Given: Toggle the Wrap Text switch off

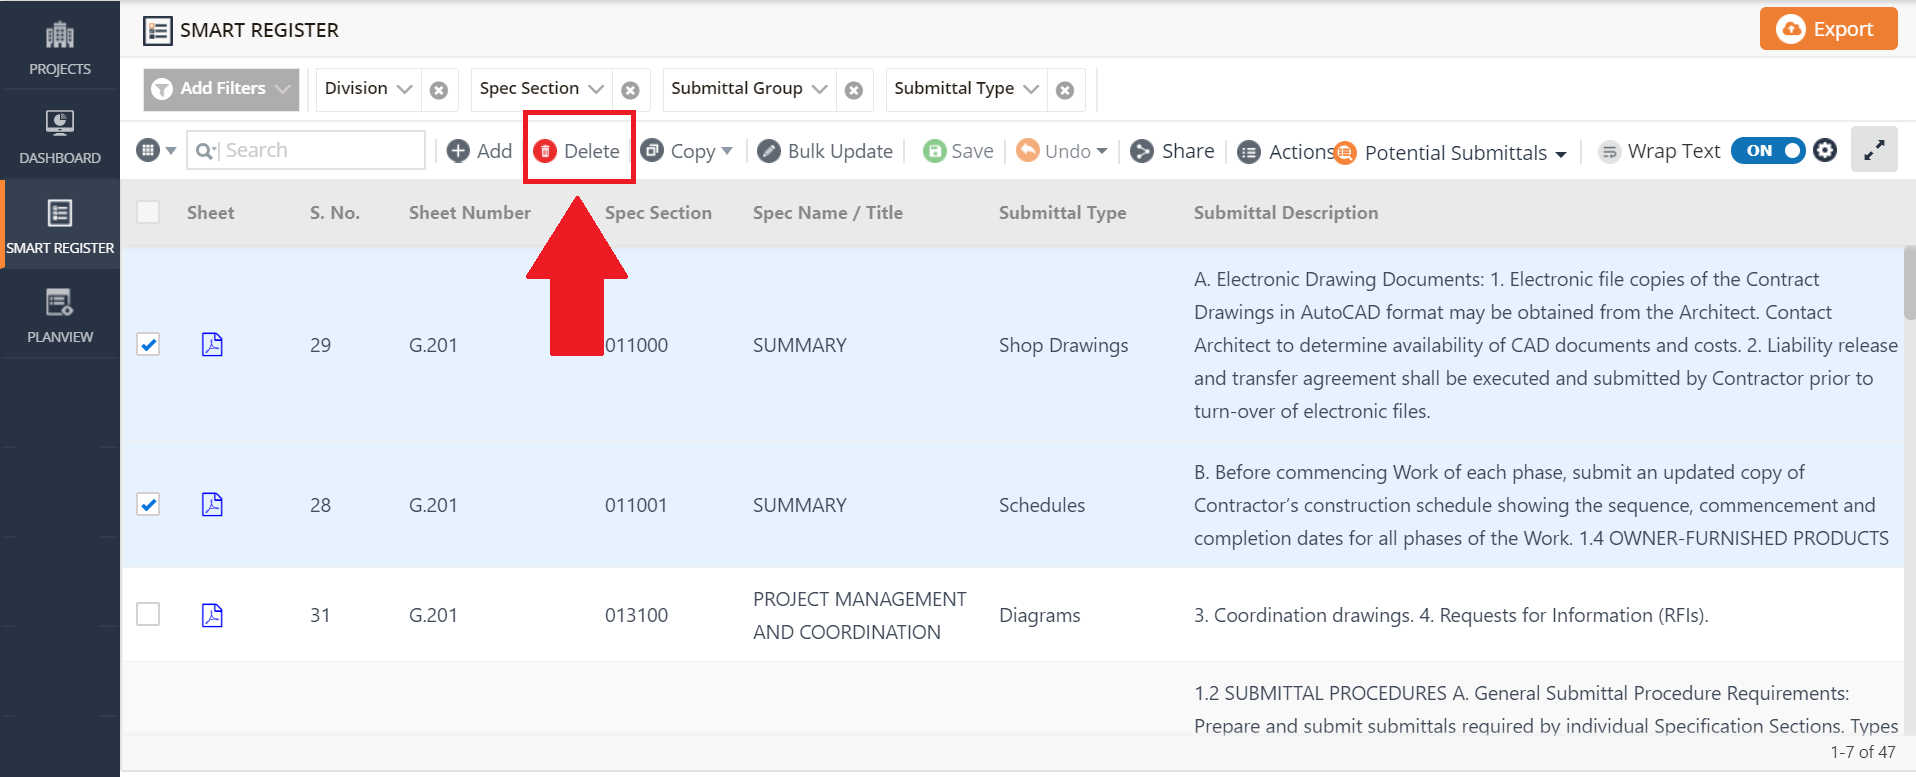Looking at the screenshot, I should [1768, 151].
